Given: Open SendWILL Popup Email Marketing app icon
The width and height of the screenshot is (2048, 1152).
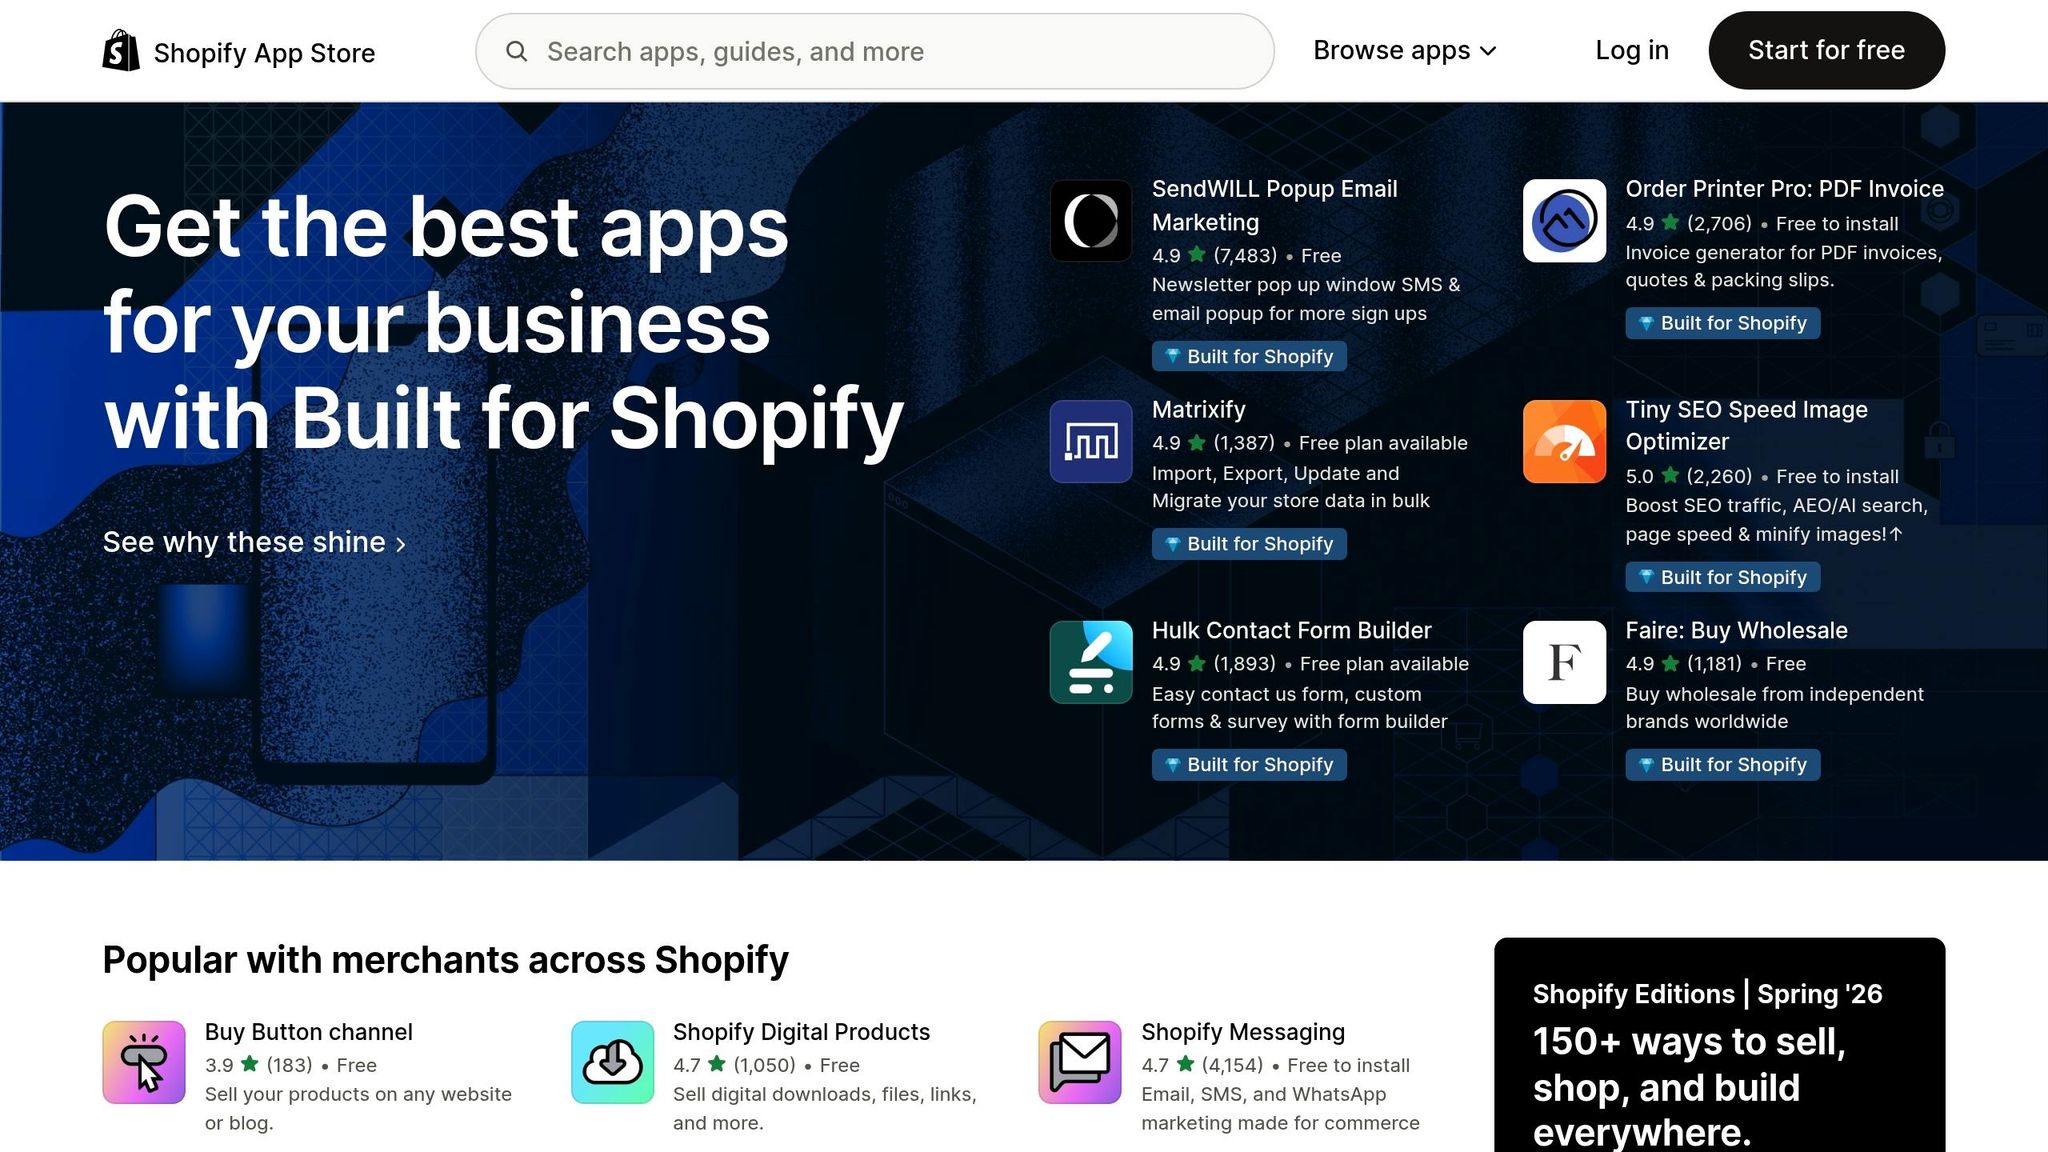Looking at the screenshot, I should [x=1091, y=220].
